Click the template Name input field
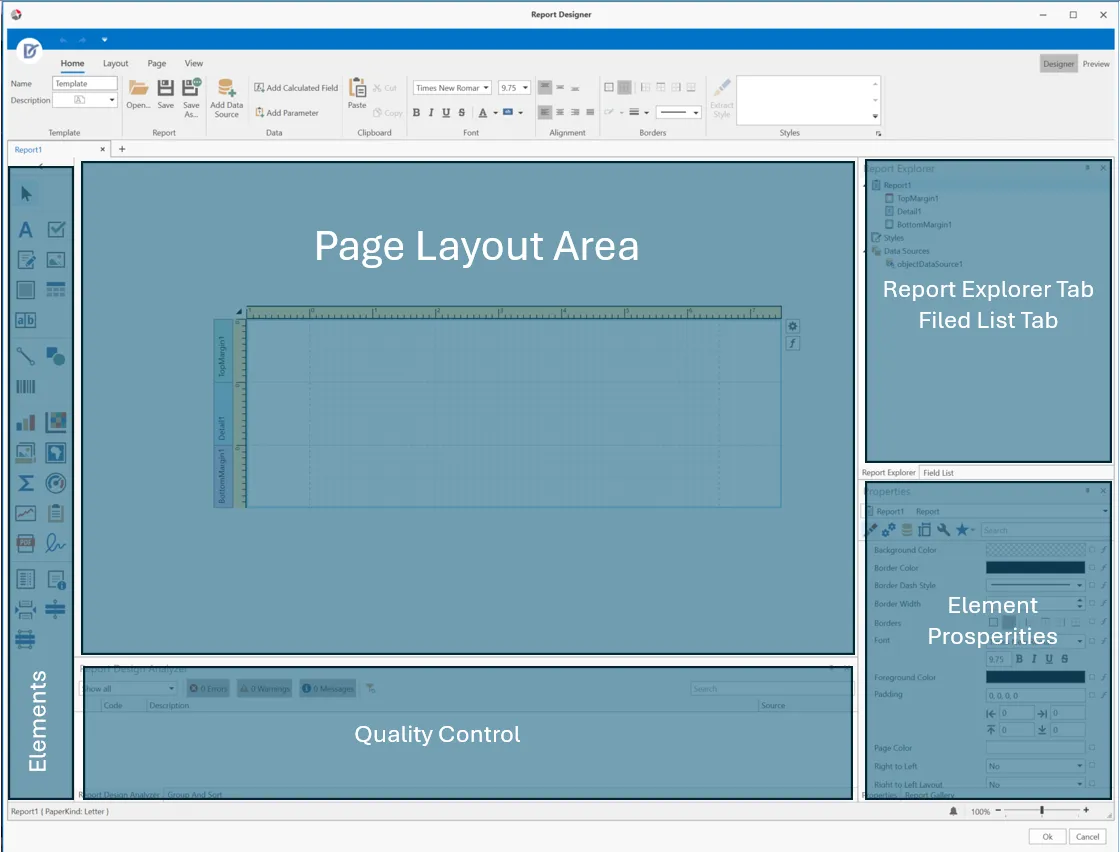The height and width of the screenshot is (852, 1120). pyautogui.click(x=85, y=84)
